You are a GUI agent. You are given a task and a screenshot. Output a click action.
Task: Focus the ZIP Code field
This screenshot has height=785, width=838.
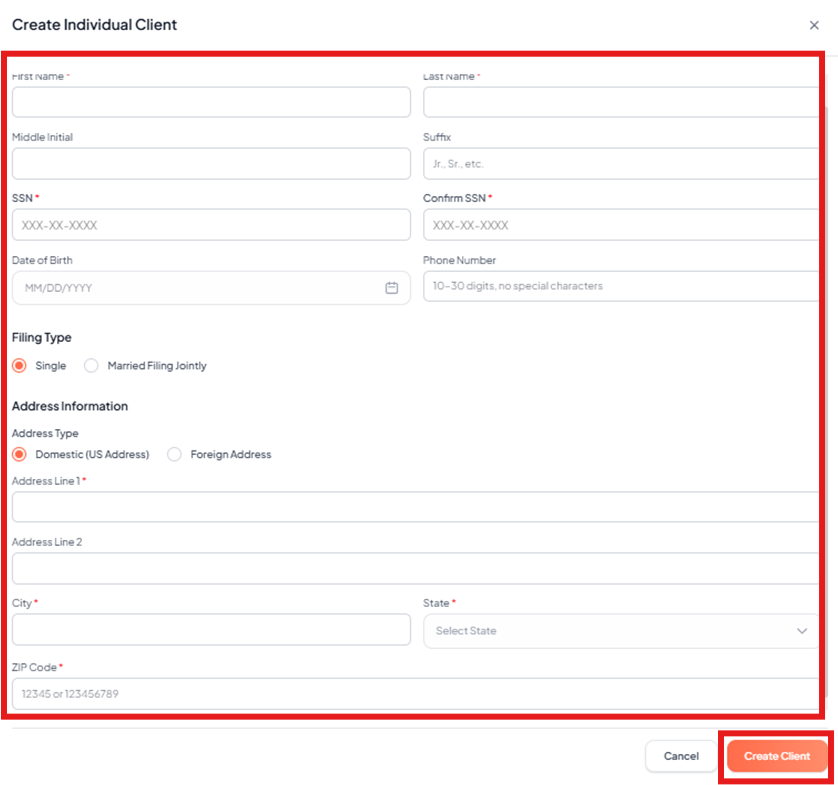pyautogui.click(x=415, y=693)
